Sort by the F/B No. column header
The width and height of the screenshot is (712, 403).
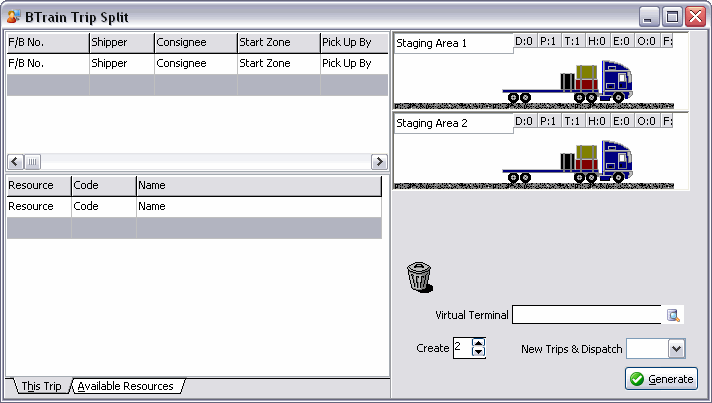tap(48, 43)
